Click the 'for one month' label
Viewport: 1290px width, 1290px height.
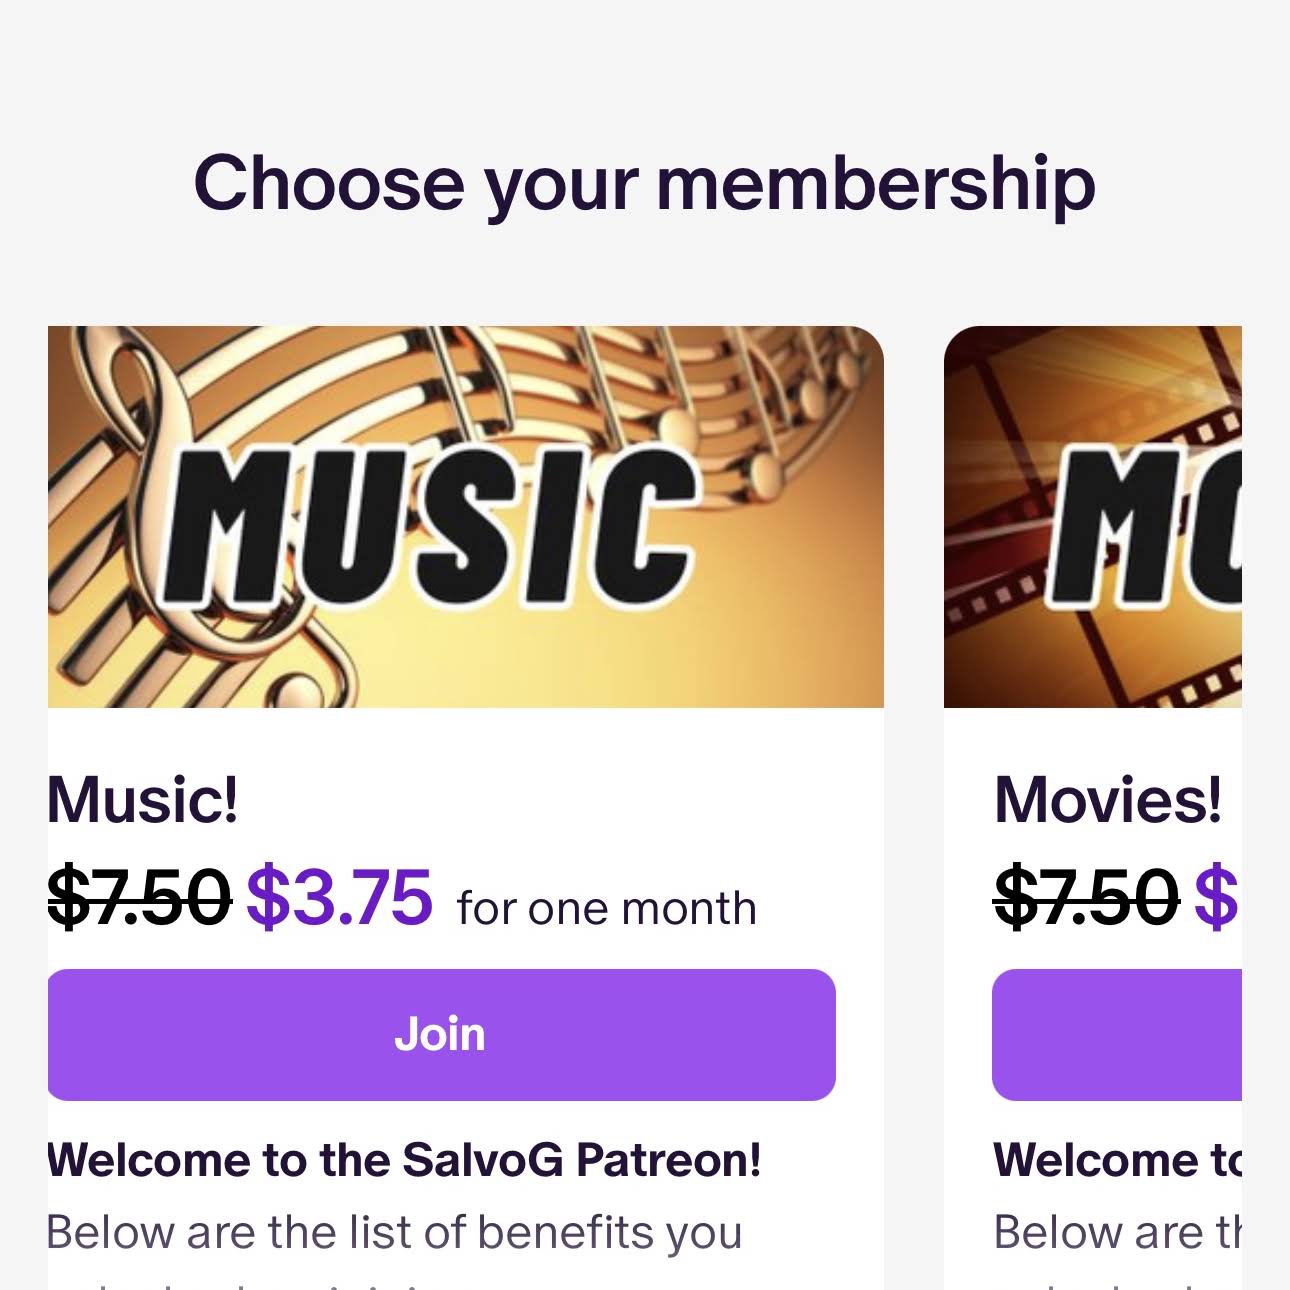[x=606, y=909]
